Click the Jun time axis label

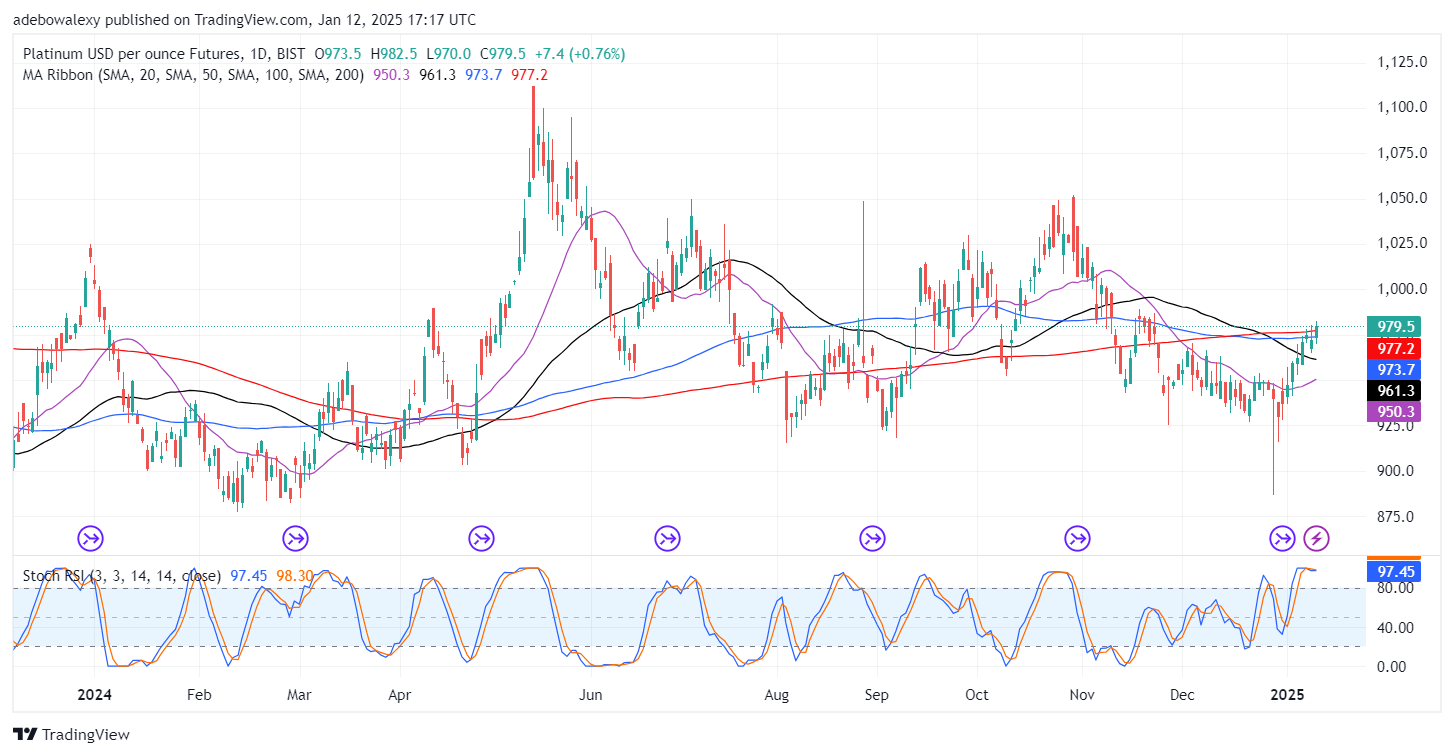pos(590,693)
